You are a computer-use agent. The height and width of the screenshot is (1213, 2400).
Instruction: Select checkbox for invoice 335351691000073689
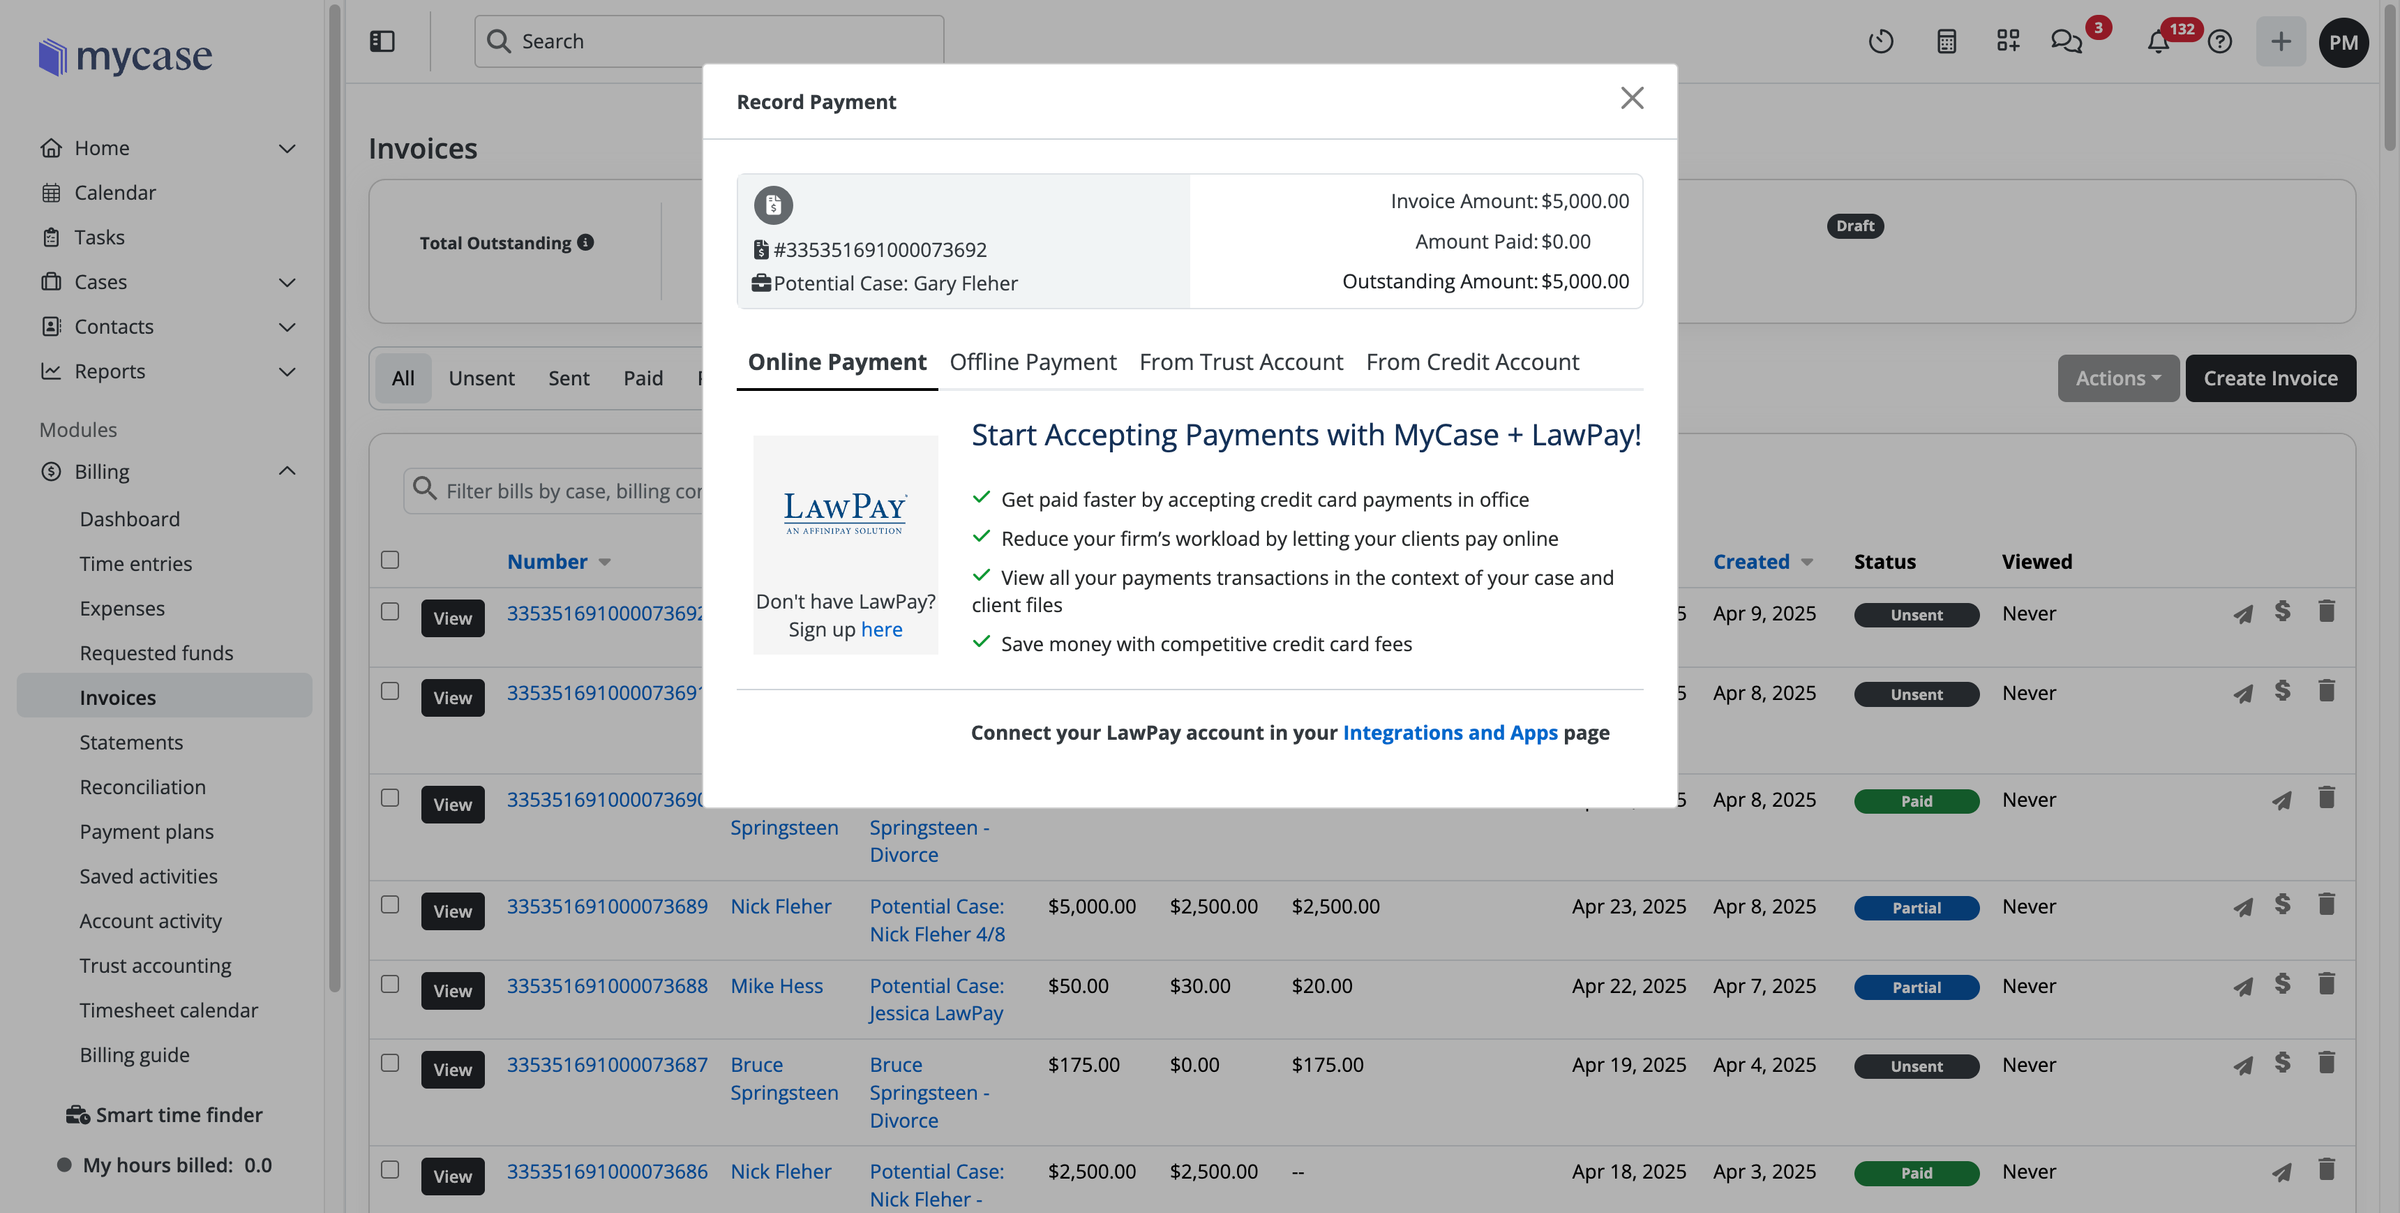click(x=390, y=905)
